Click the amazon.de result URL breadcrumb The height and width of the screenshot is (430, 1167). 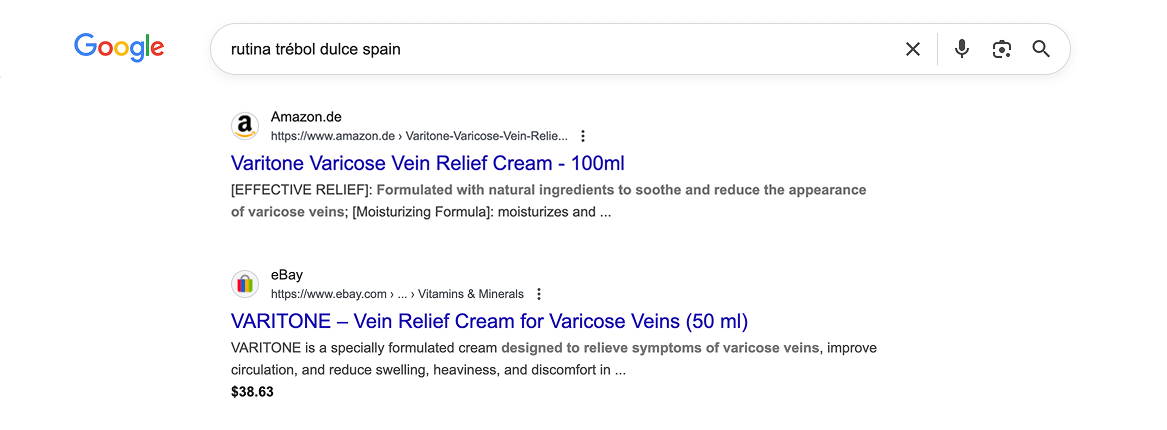click(418, 136)
